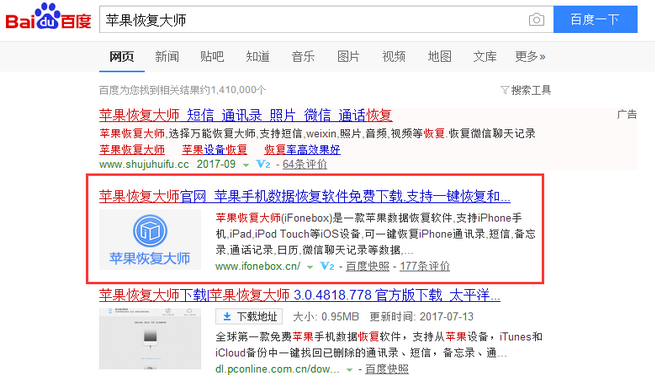Image resolution: width=655 pixels, height=390 pixels.
Task: Switch to the 图片 tab
Action: (348, 56)
